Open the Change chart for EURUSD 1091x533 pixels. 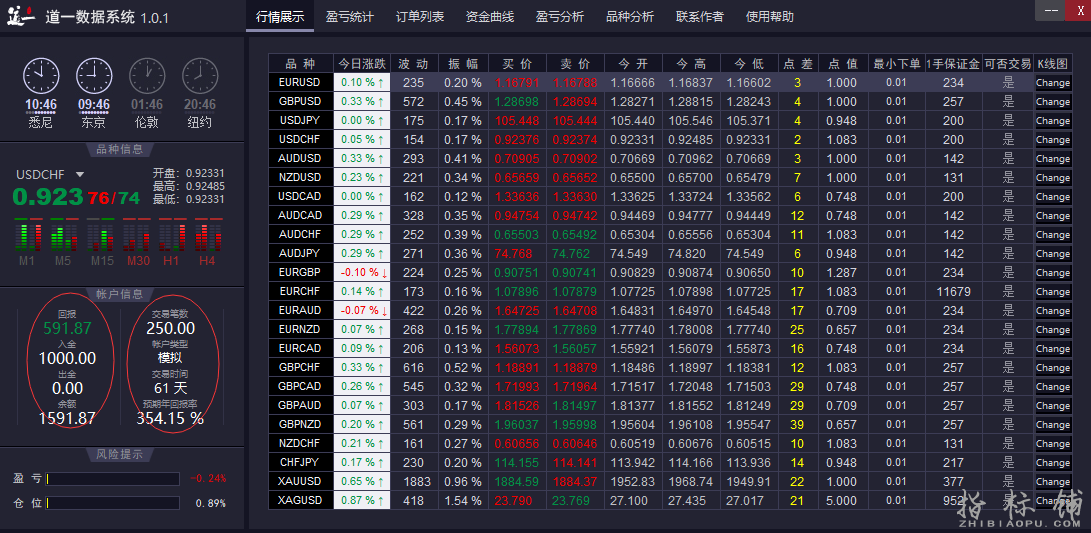[x=1053, y=83]
